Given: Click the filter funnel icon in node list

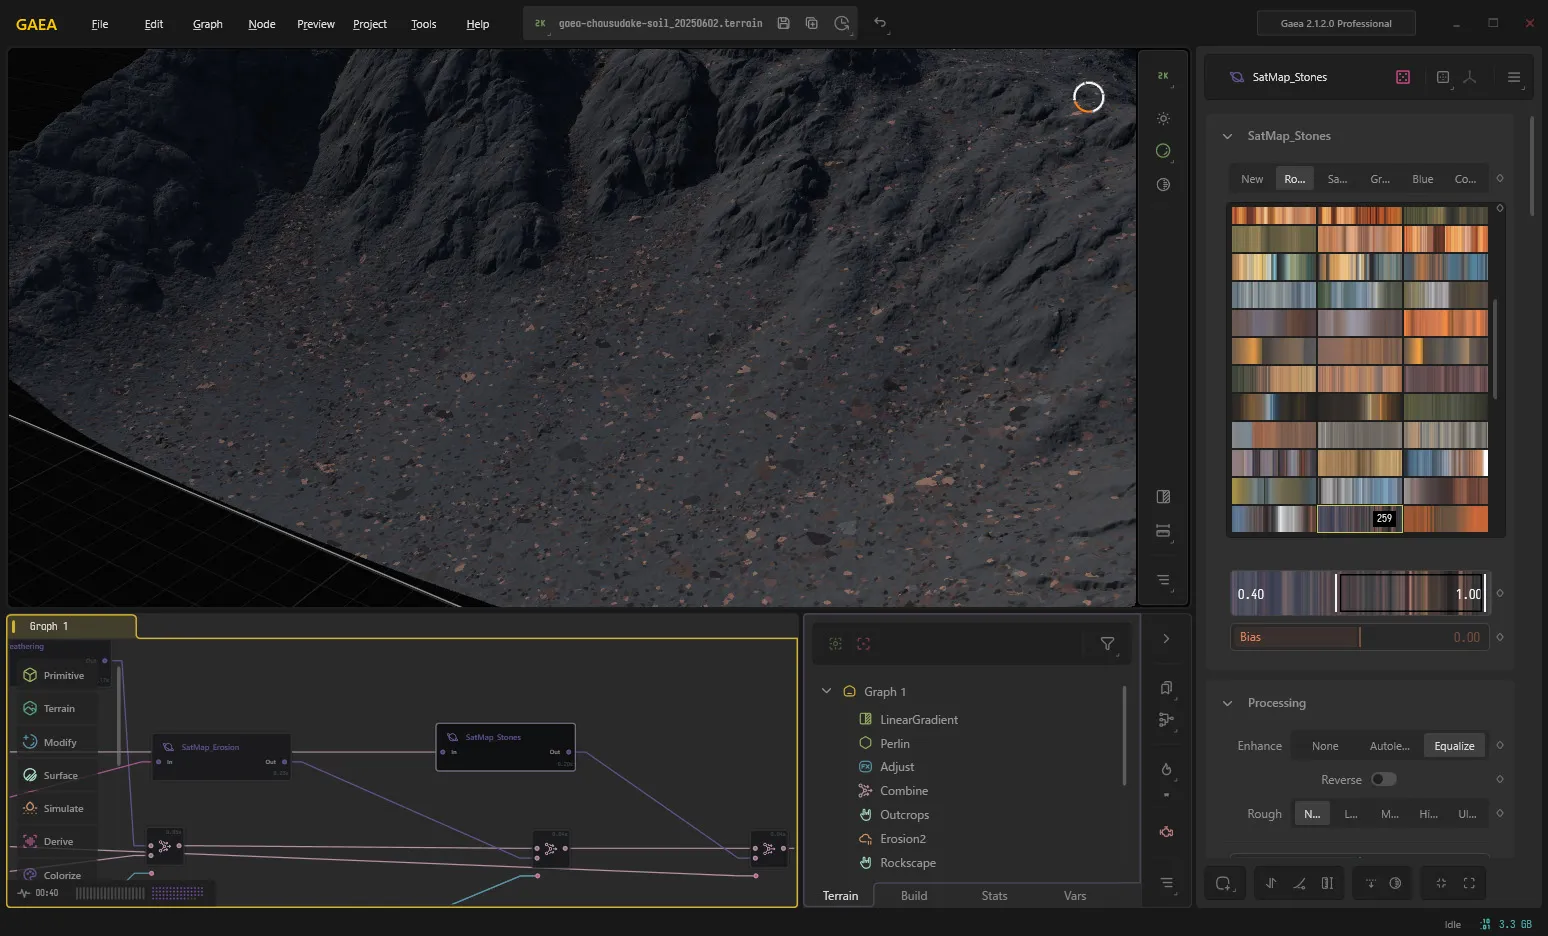Looking at the screenshot, I should pyautogui.click(x=1107, y=644).
